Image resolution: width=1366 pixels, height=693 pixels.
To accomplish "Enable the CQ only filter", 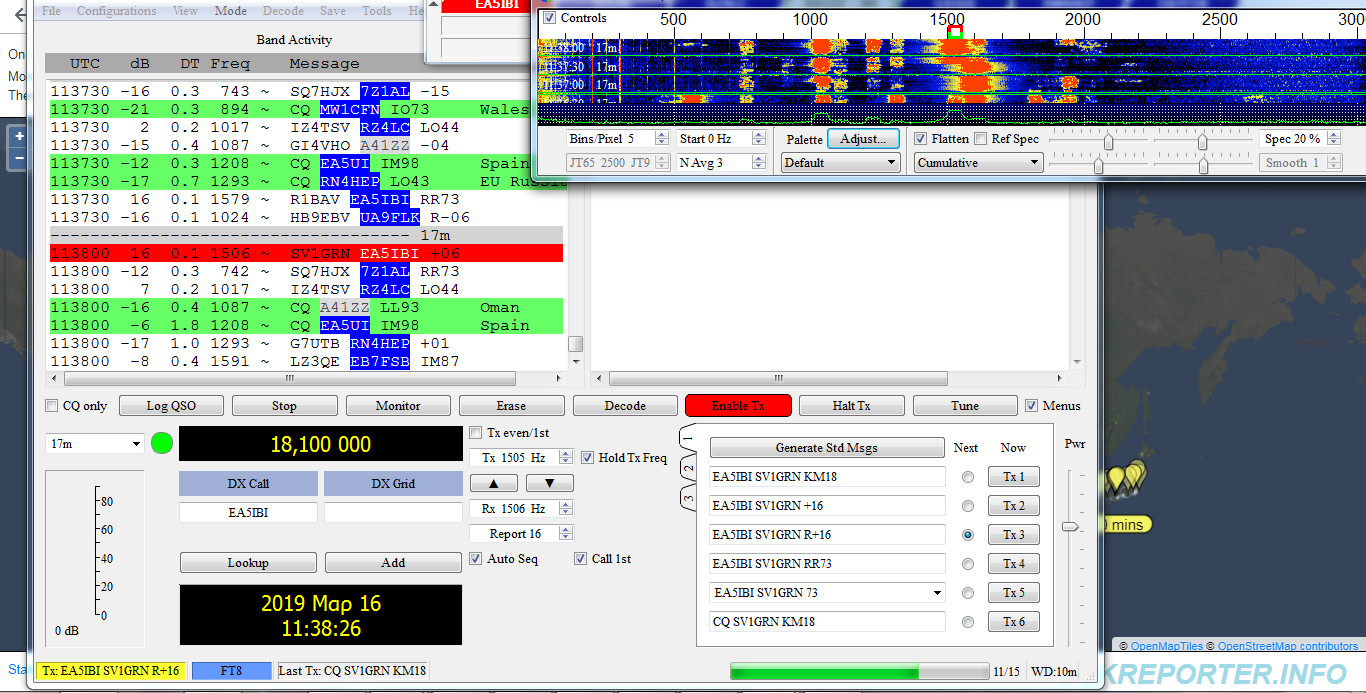I will point(50,405).
